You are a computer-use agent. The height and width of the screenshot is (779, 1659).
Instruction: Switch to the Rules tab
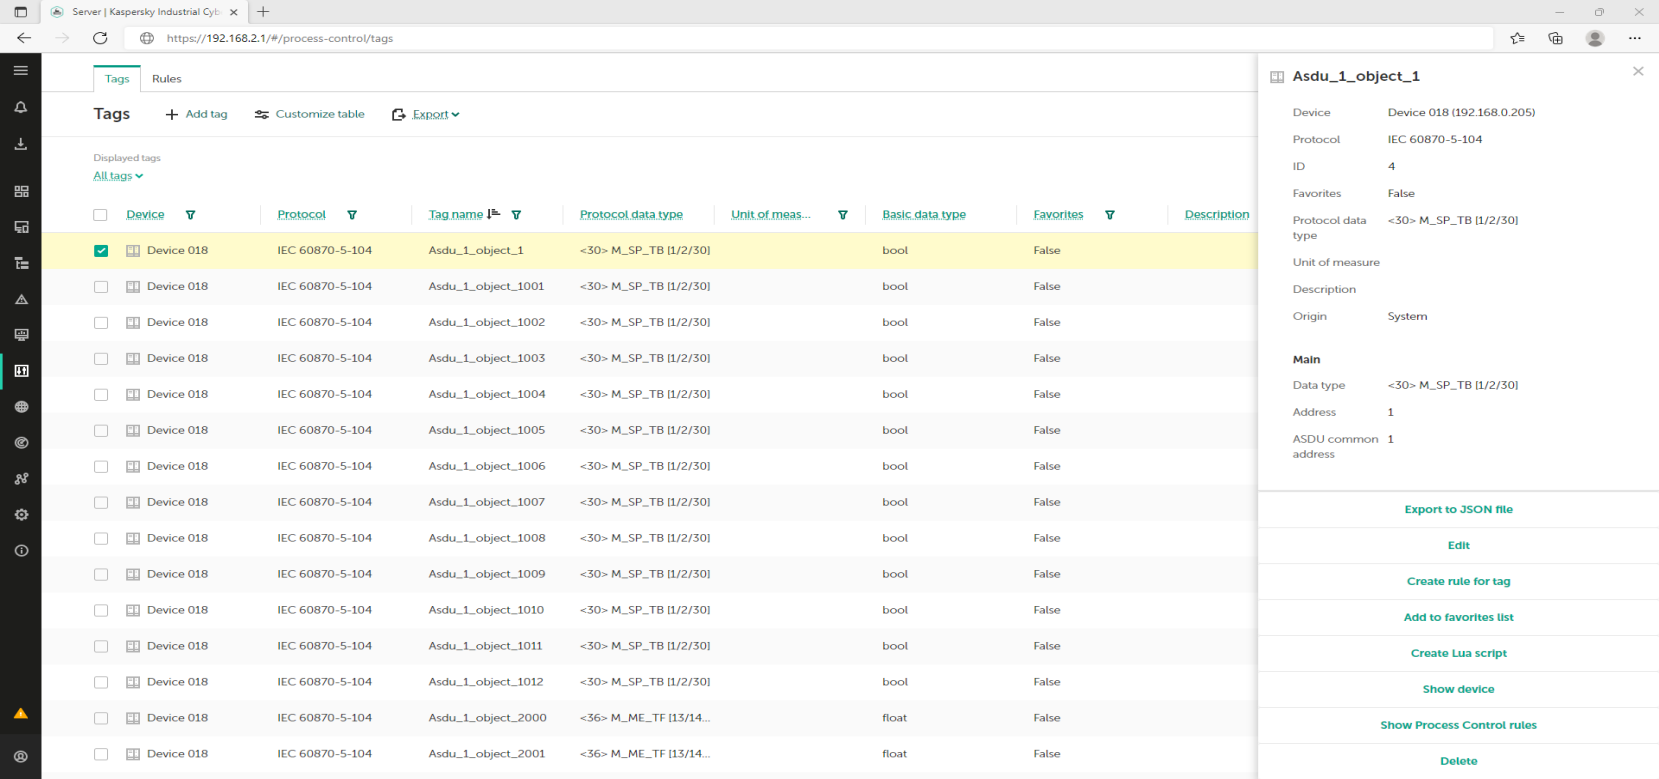tap(166, 79)
